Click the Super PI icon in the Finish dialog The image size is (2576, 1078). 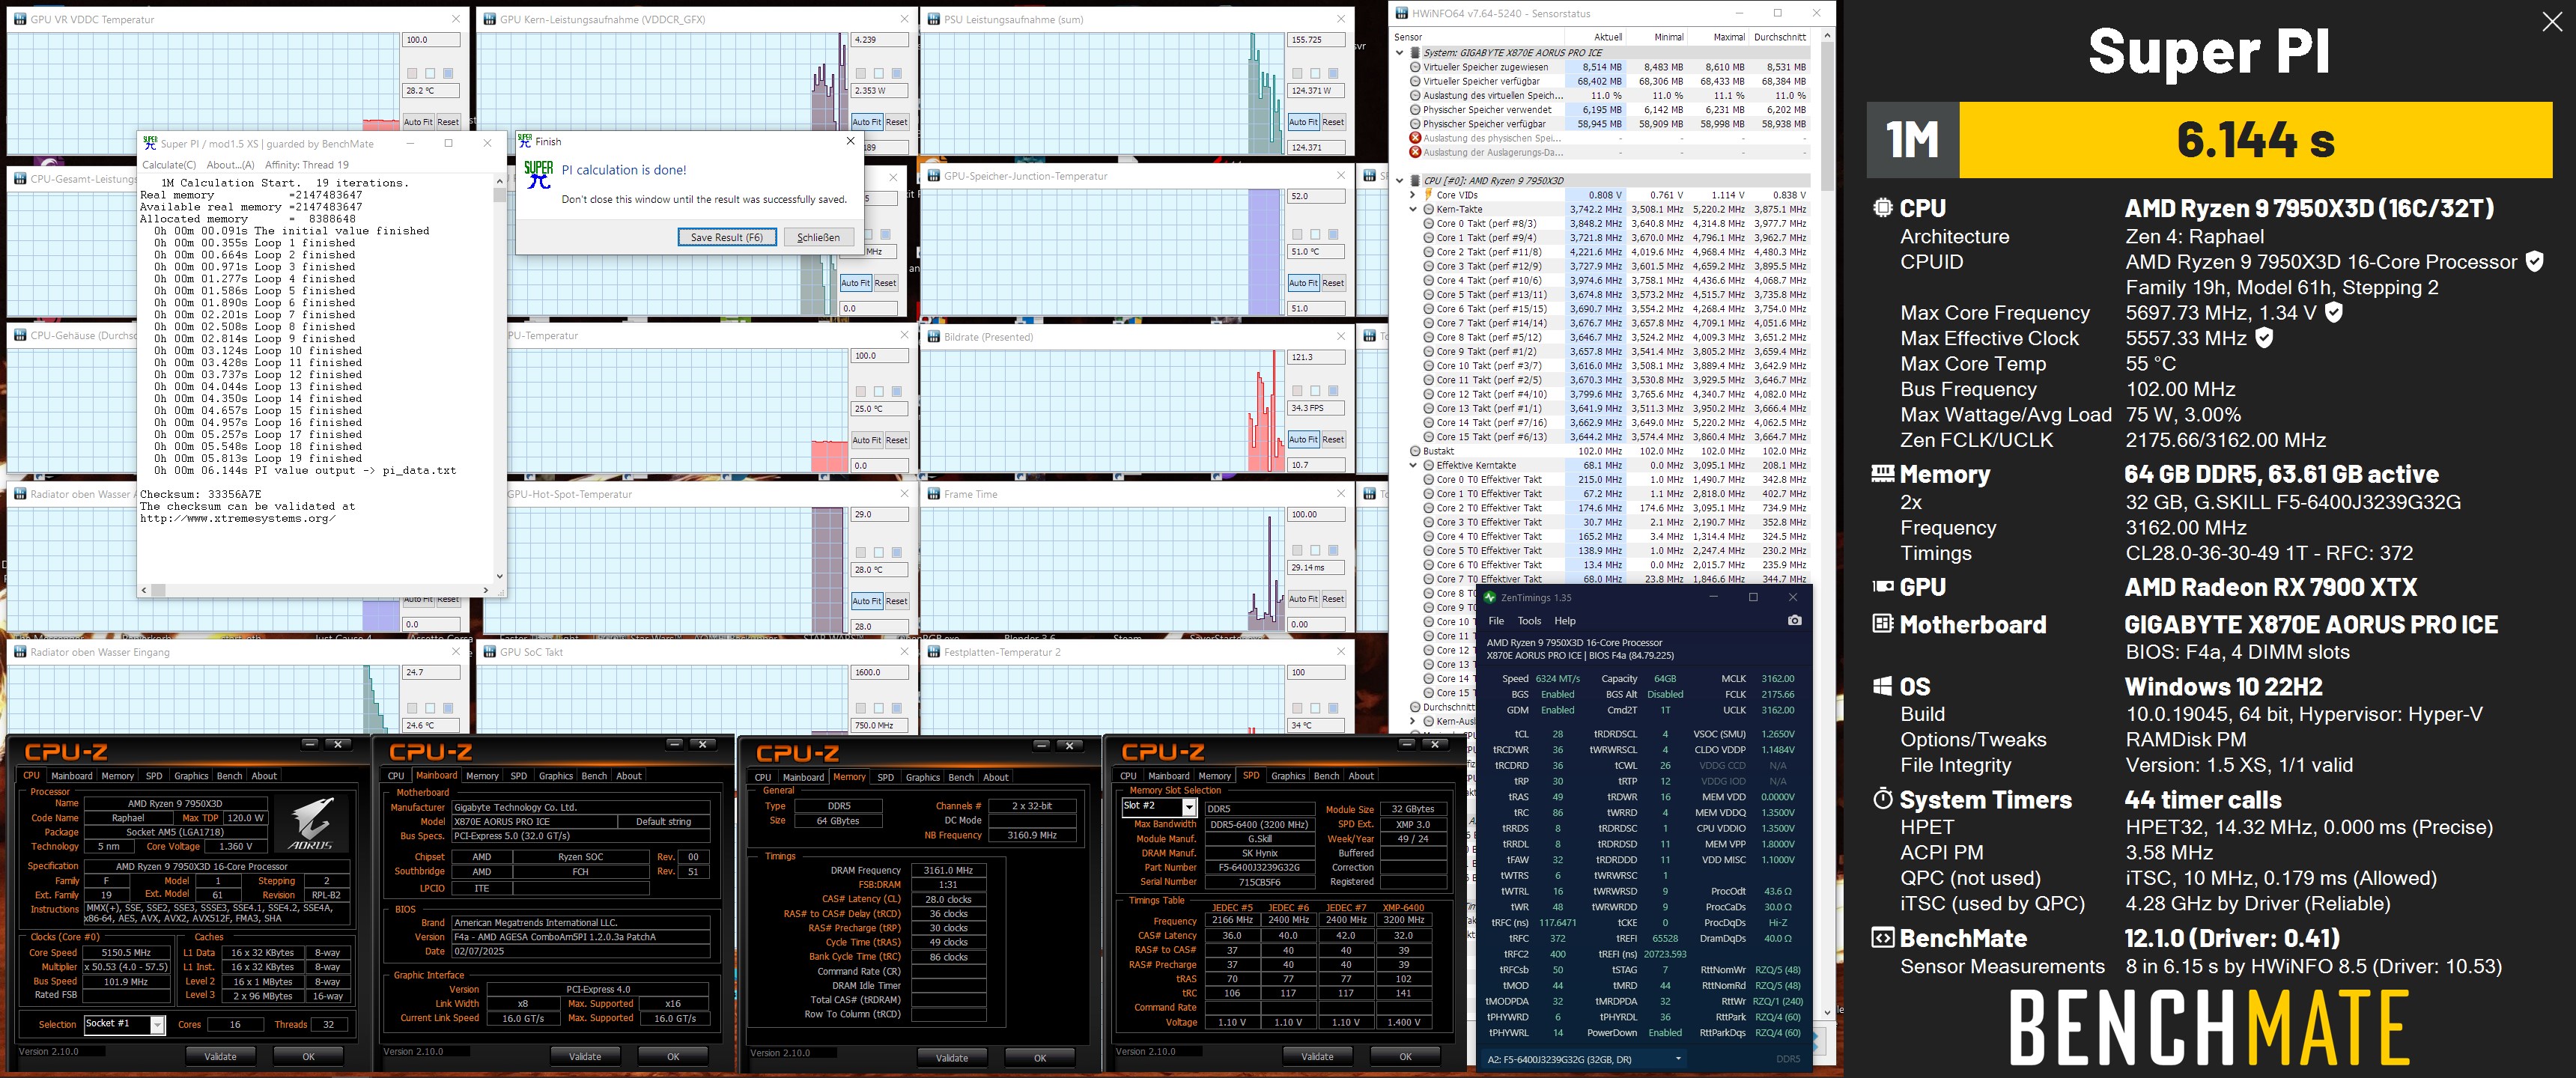coord(538,174)
